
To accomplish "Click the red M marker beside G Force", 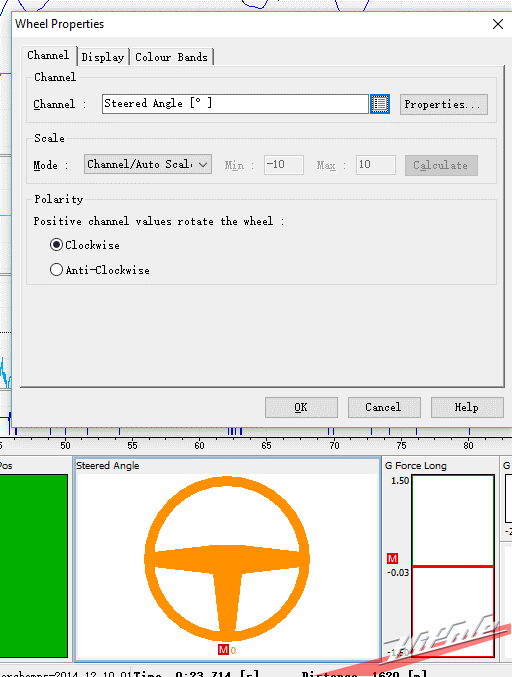I will pos(392,558).
